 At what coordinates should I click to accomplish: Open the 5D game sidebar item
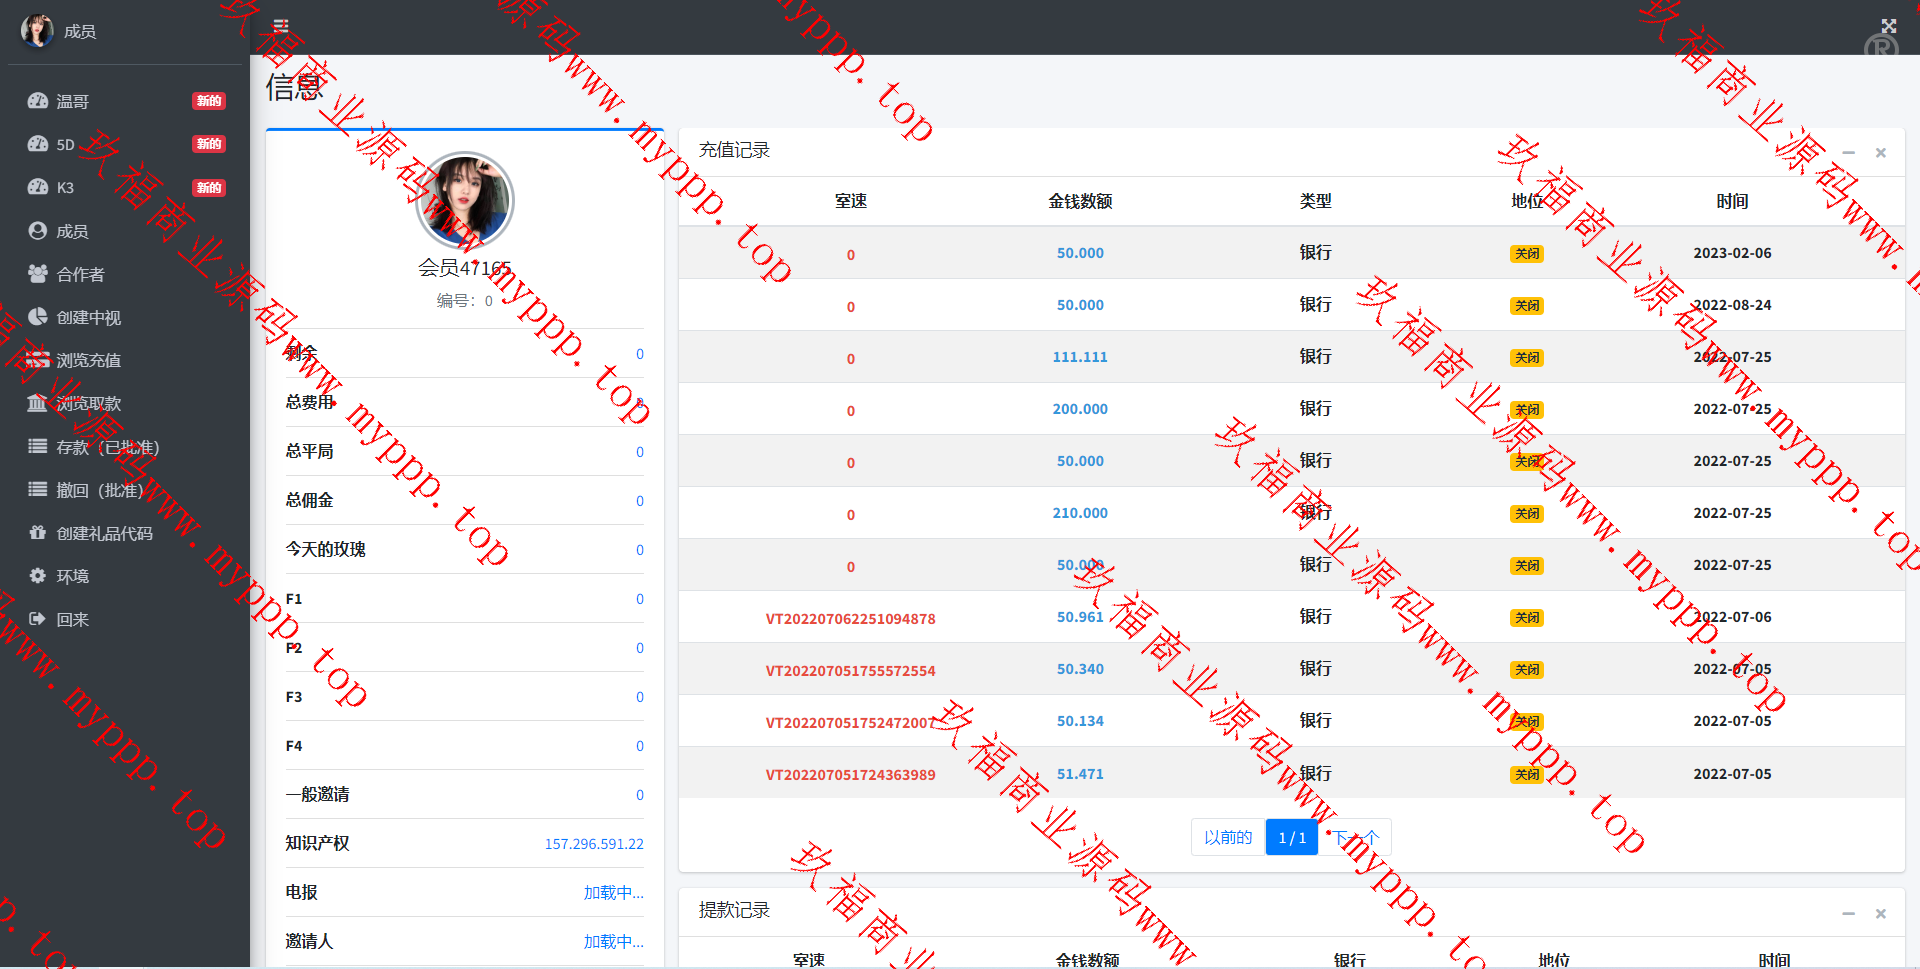click(x=38, y=144)
